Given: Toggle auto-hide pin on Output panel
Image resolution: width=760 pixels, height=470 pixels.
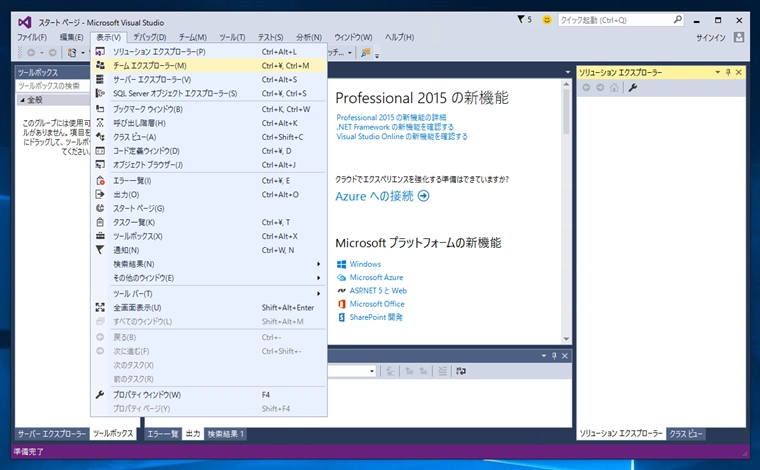Looking at the screenshot, I should pos(554,356).
